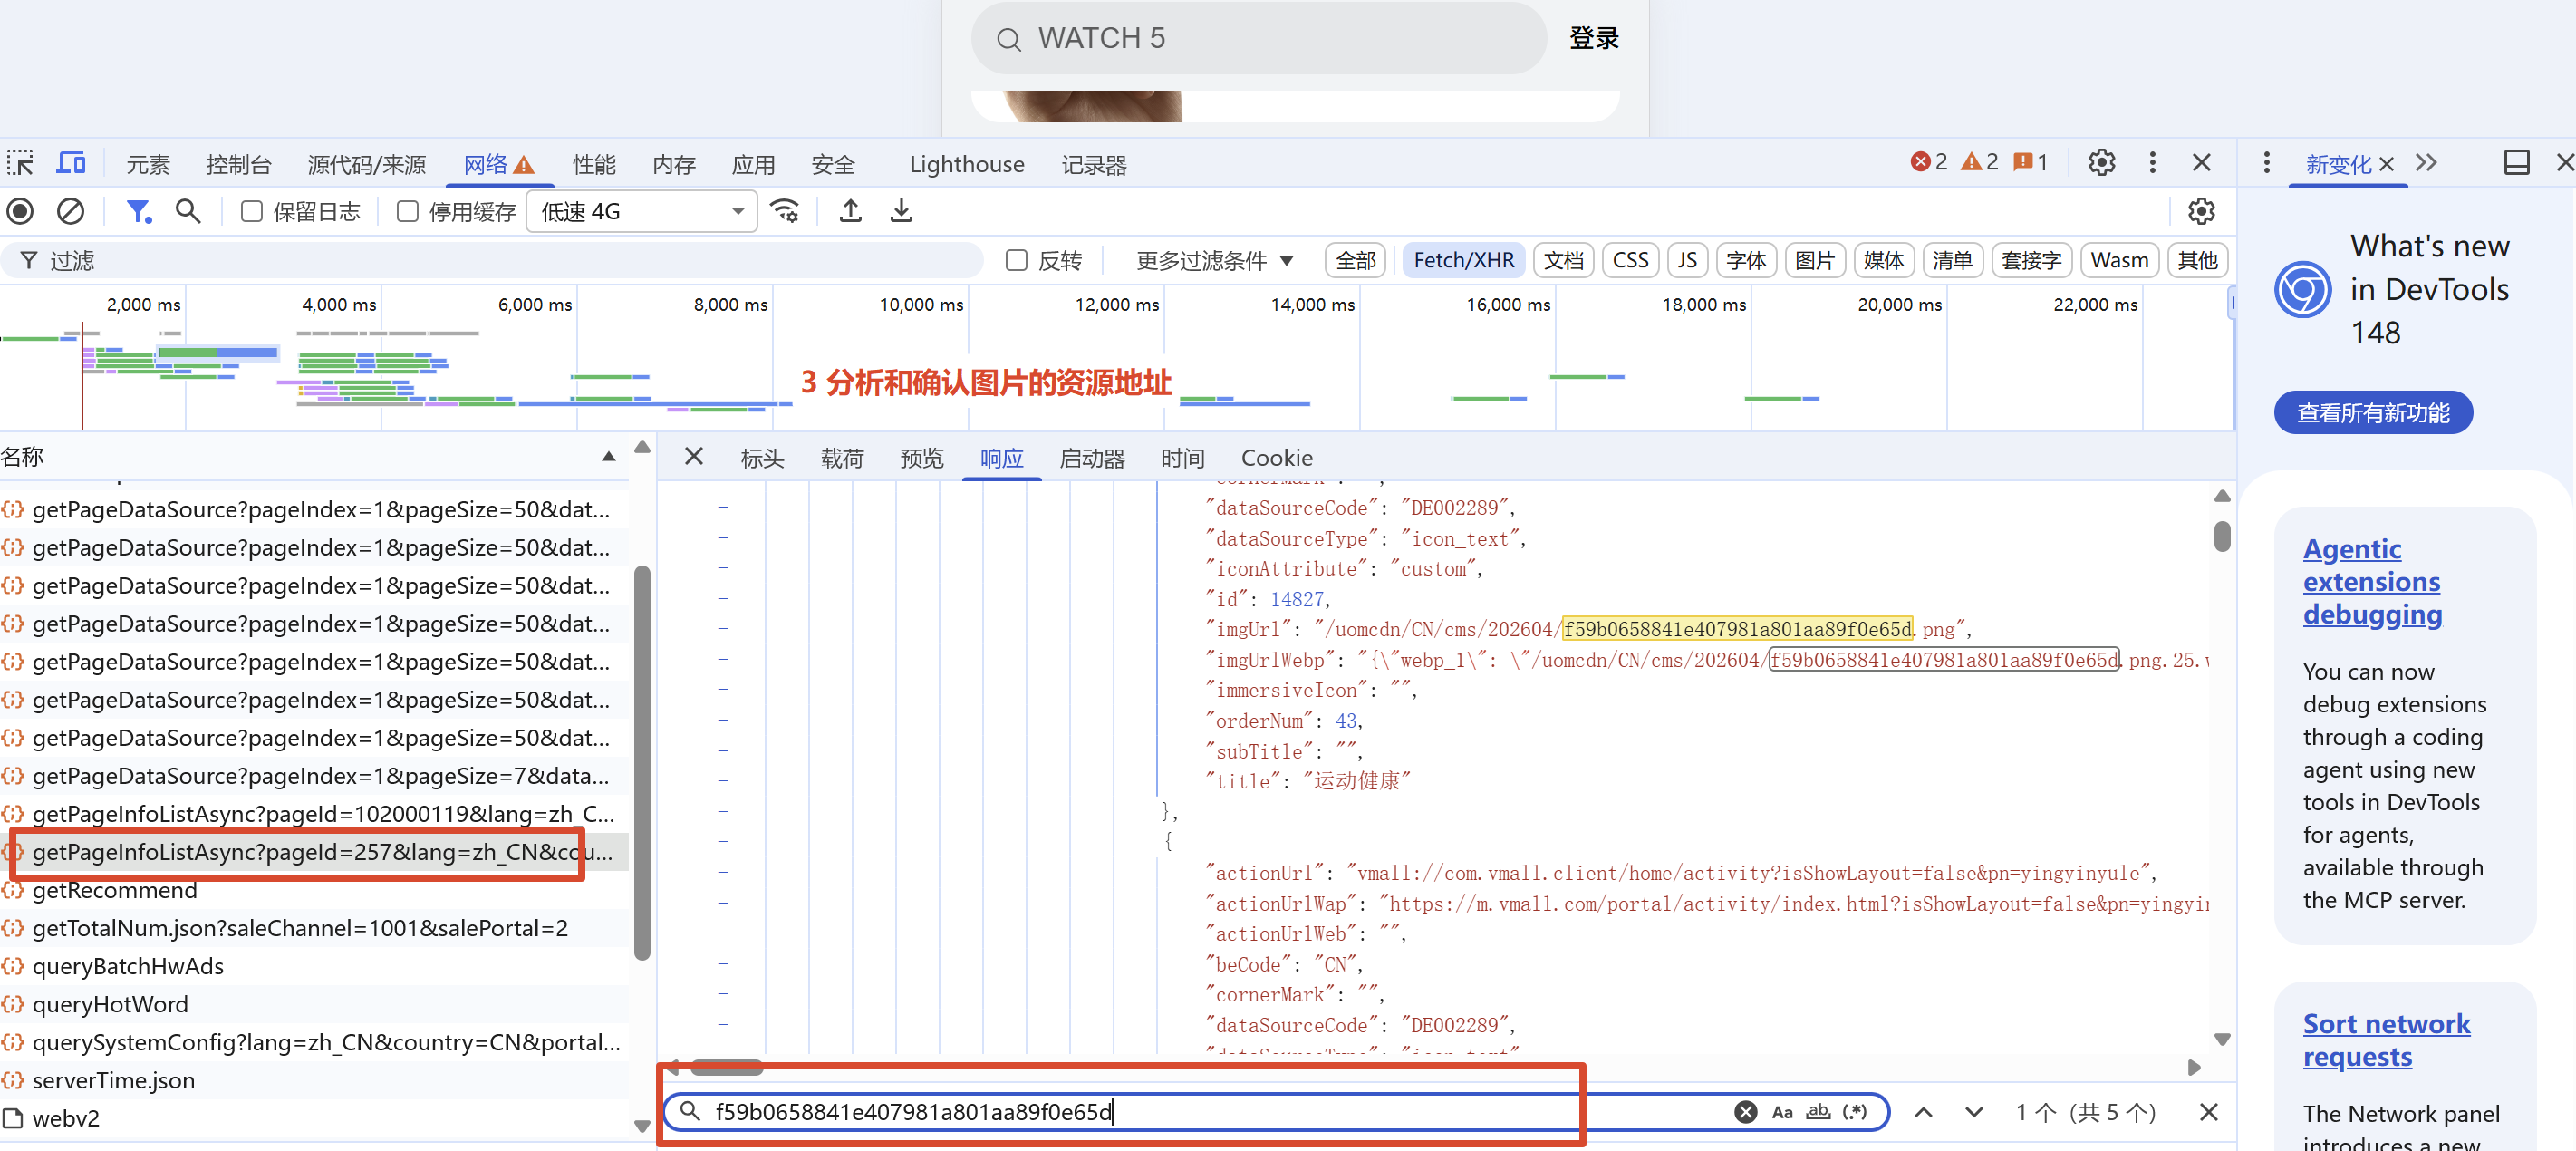This screenshot has height=1151, width=2576.
Task: Click the record network log button
Action: point(20,211)
